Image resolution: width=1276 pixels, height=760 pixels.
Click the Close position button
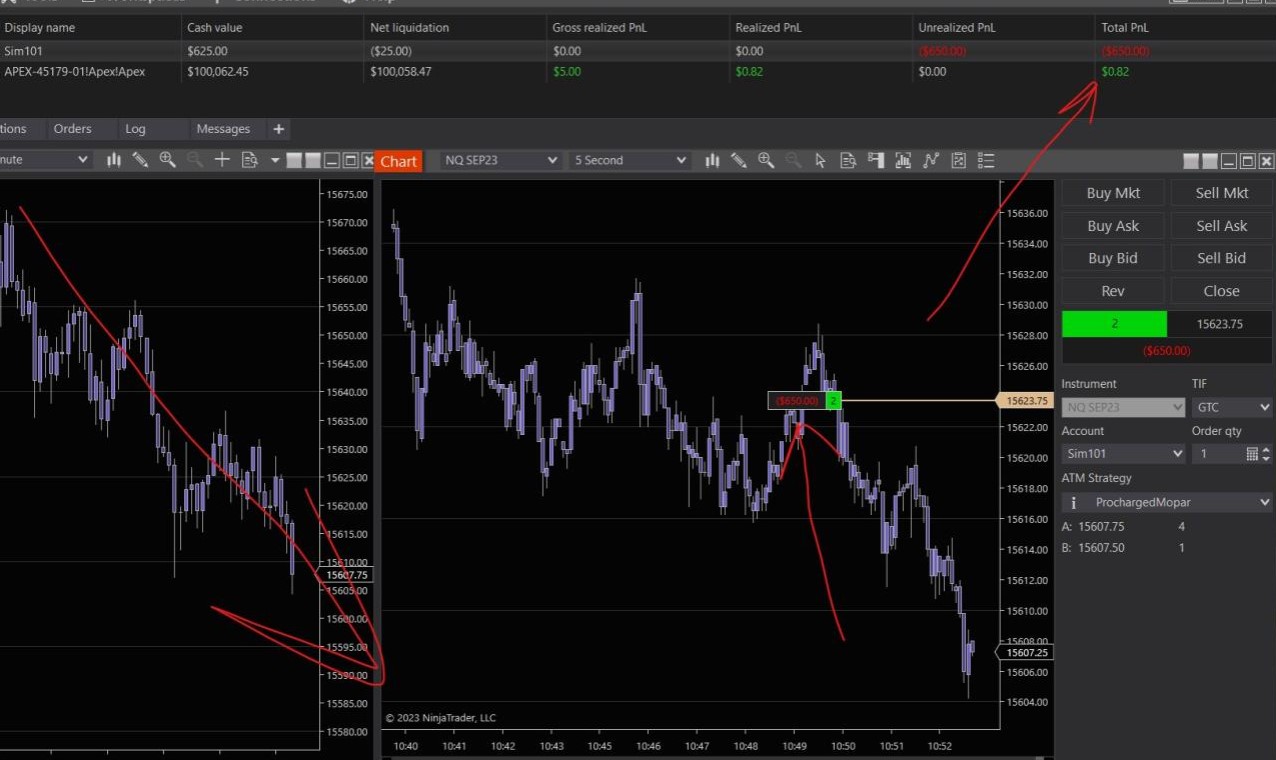pyautogui.click(x=1221, y=291)
